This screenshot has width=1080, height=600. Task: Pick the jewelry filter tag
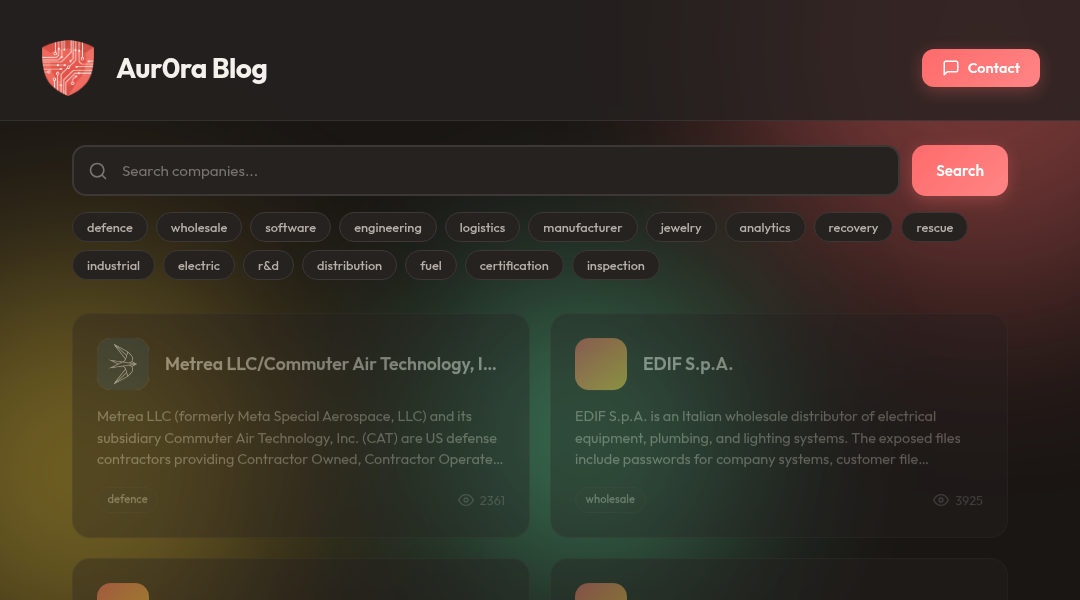coord(681,227)
